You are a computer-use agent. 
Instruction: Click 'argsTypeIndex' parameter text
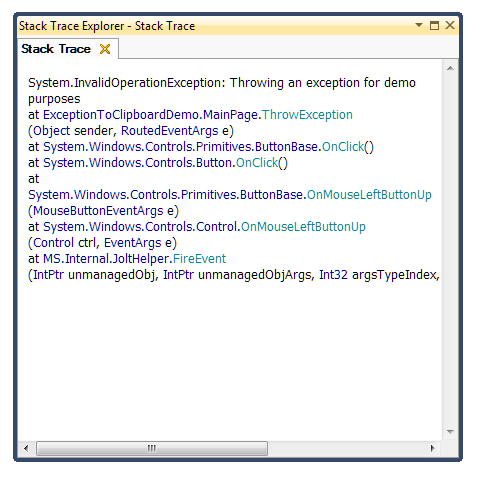click(x=394, y=275)
